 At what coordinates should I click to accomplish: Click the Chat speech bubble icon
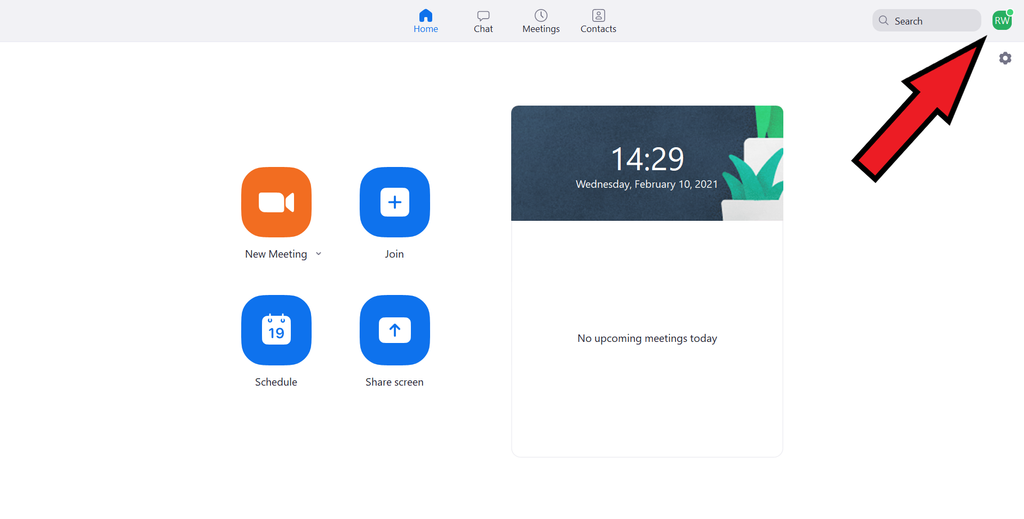(483, 15)
